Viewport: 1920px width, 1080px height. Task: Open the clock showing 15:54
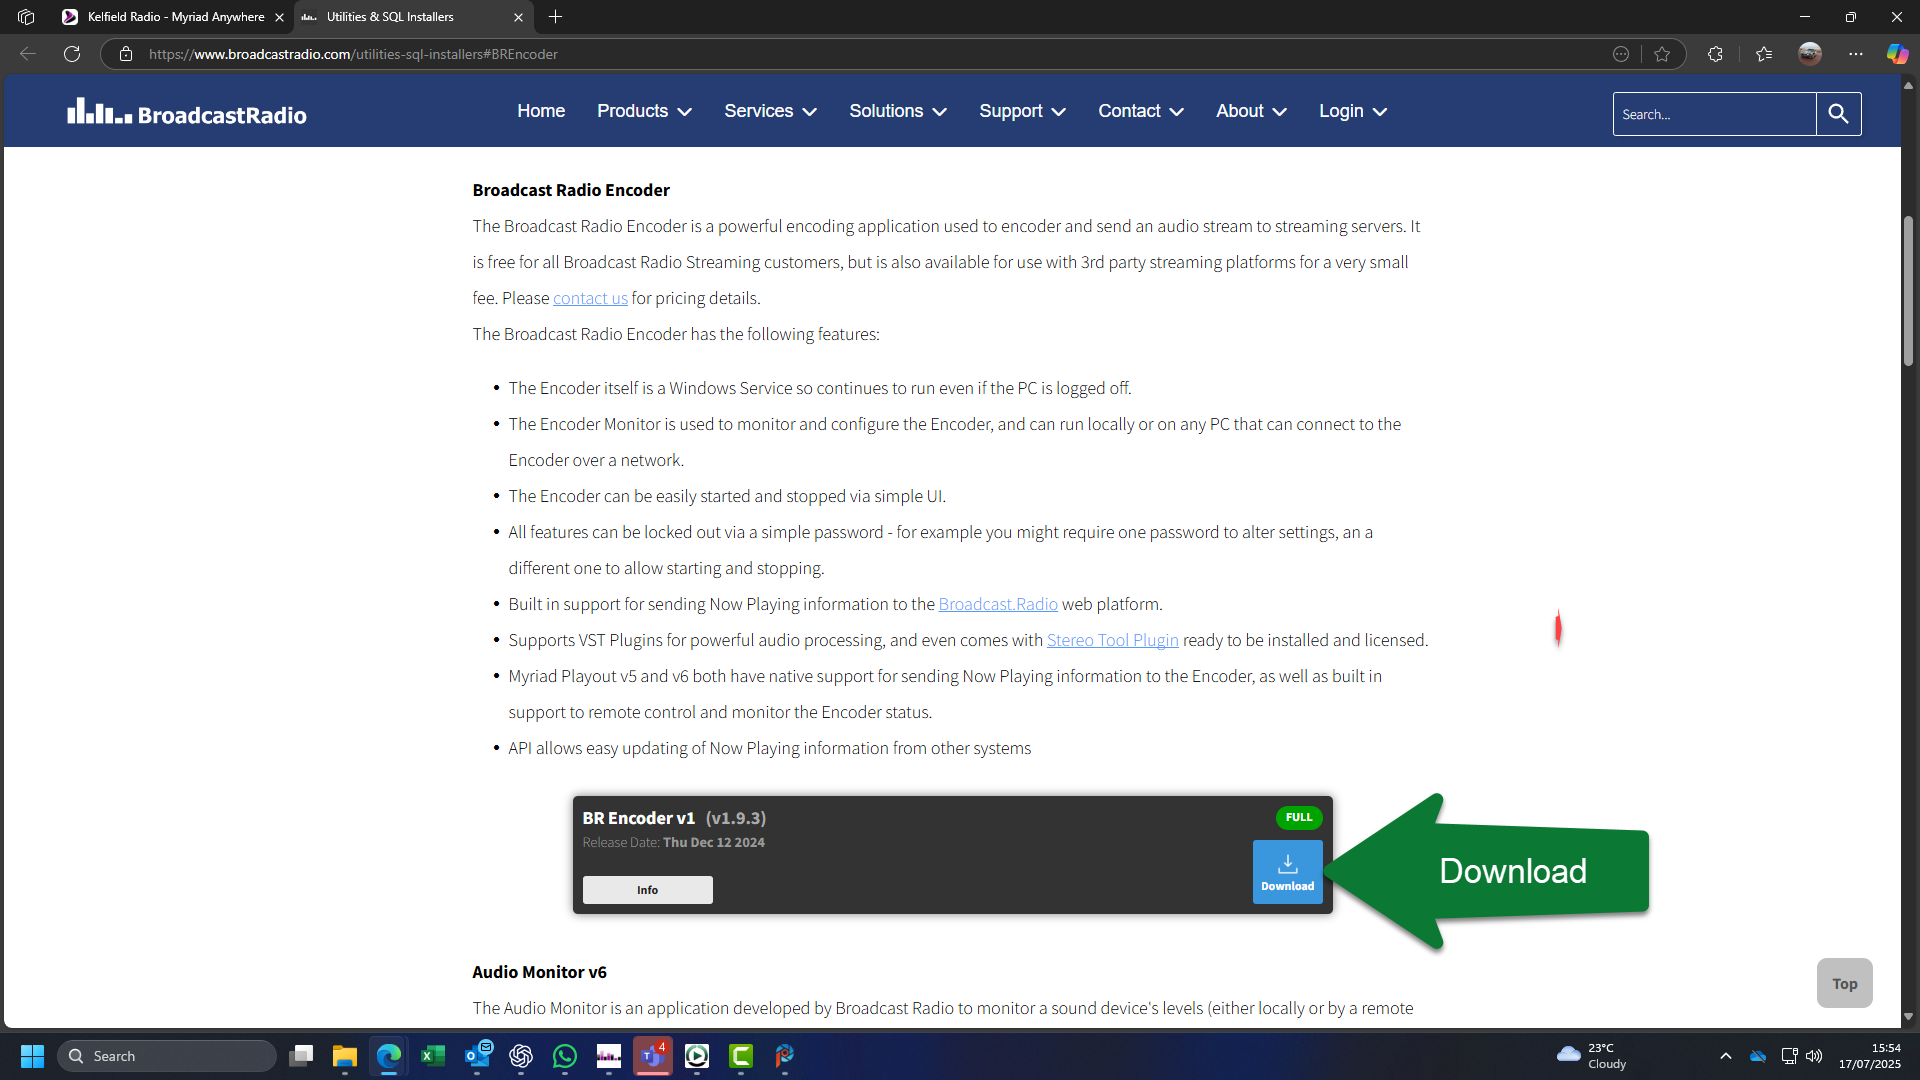[x=1869, y=1056]
